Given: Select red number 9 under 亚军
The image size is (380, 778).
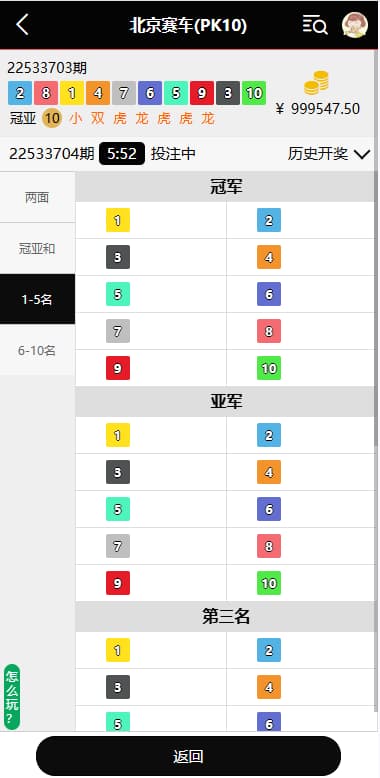Looking at the screenshot, I should pyautogui.click(x=118, y=583).
